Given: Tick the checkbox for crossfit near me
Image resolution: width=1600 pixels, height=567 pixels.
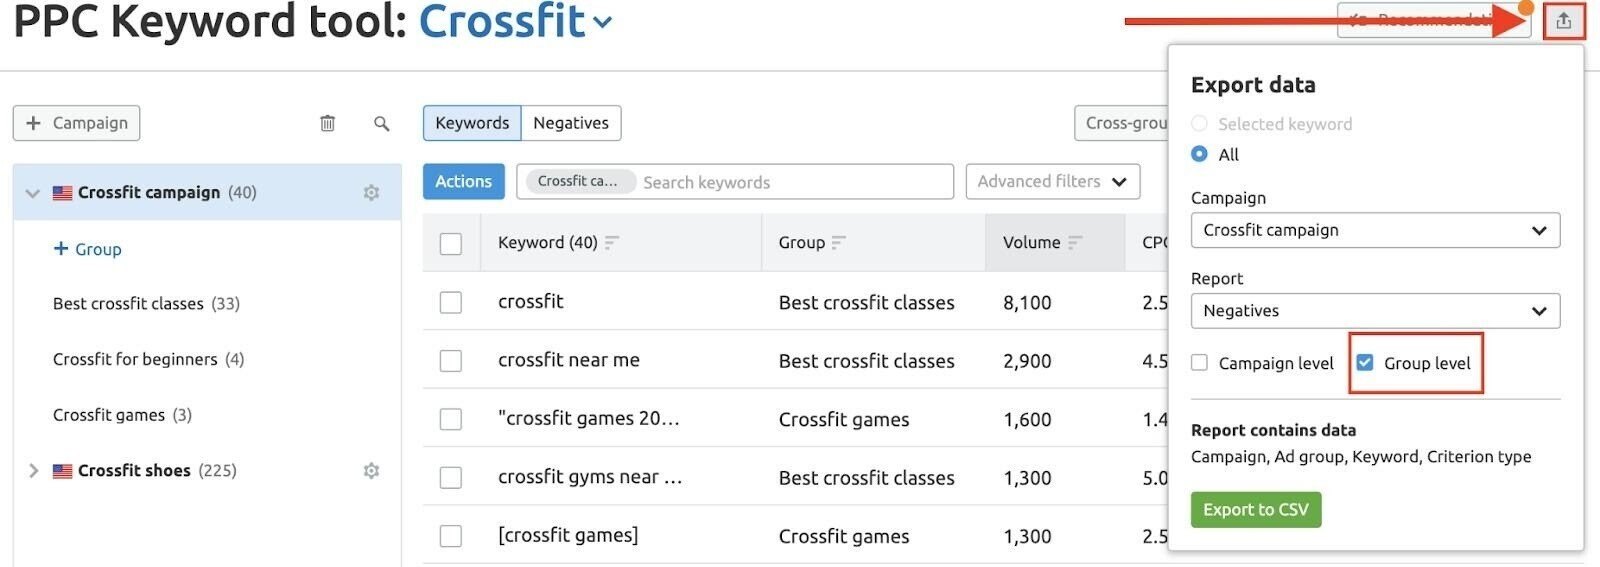Looking at the screenshot, I should (451, 360).
